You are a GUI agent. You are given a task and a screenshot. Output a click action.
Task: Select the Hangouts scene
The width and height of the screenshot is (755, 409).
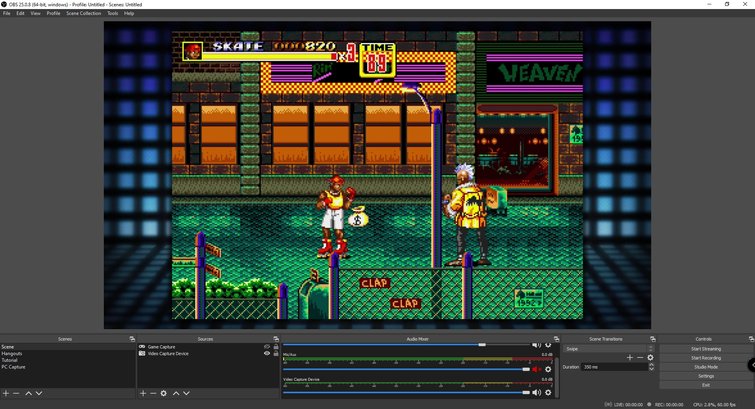(67, 354)
